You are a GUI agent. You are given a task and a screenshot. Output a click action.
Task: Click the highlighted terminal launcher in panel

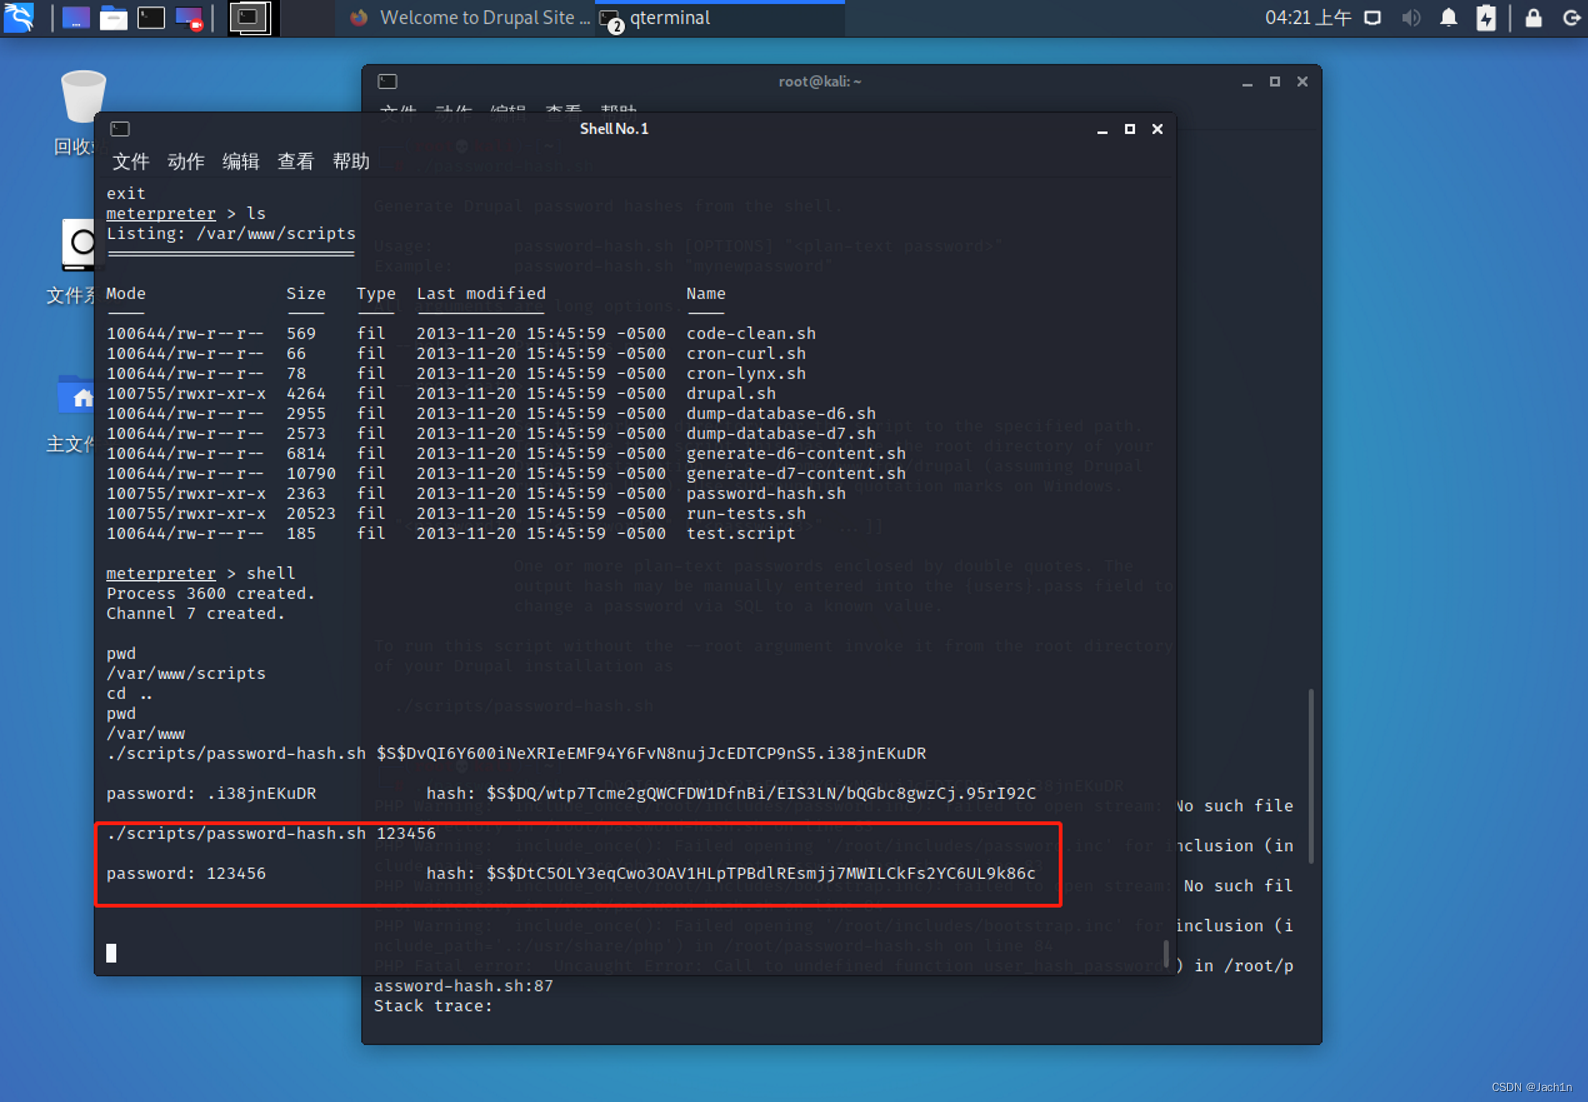[250, 18]
